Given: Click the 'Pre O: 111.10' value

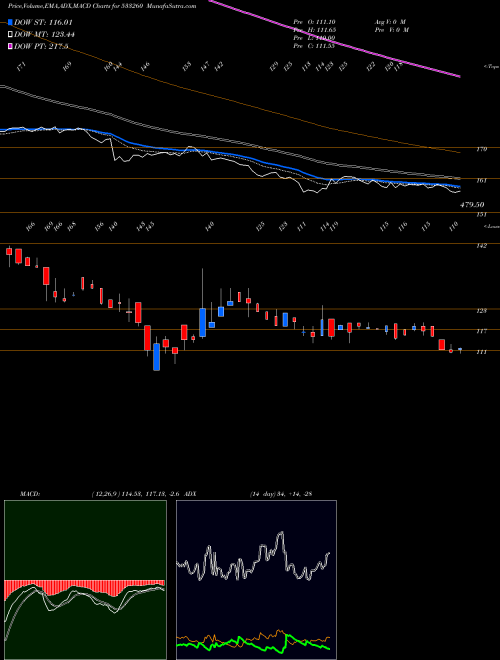Looking at the screenshot, I should [314, 22].
